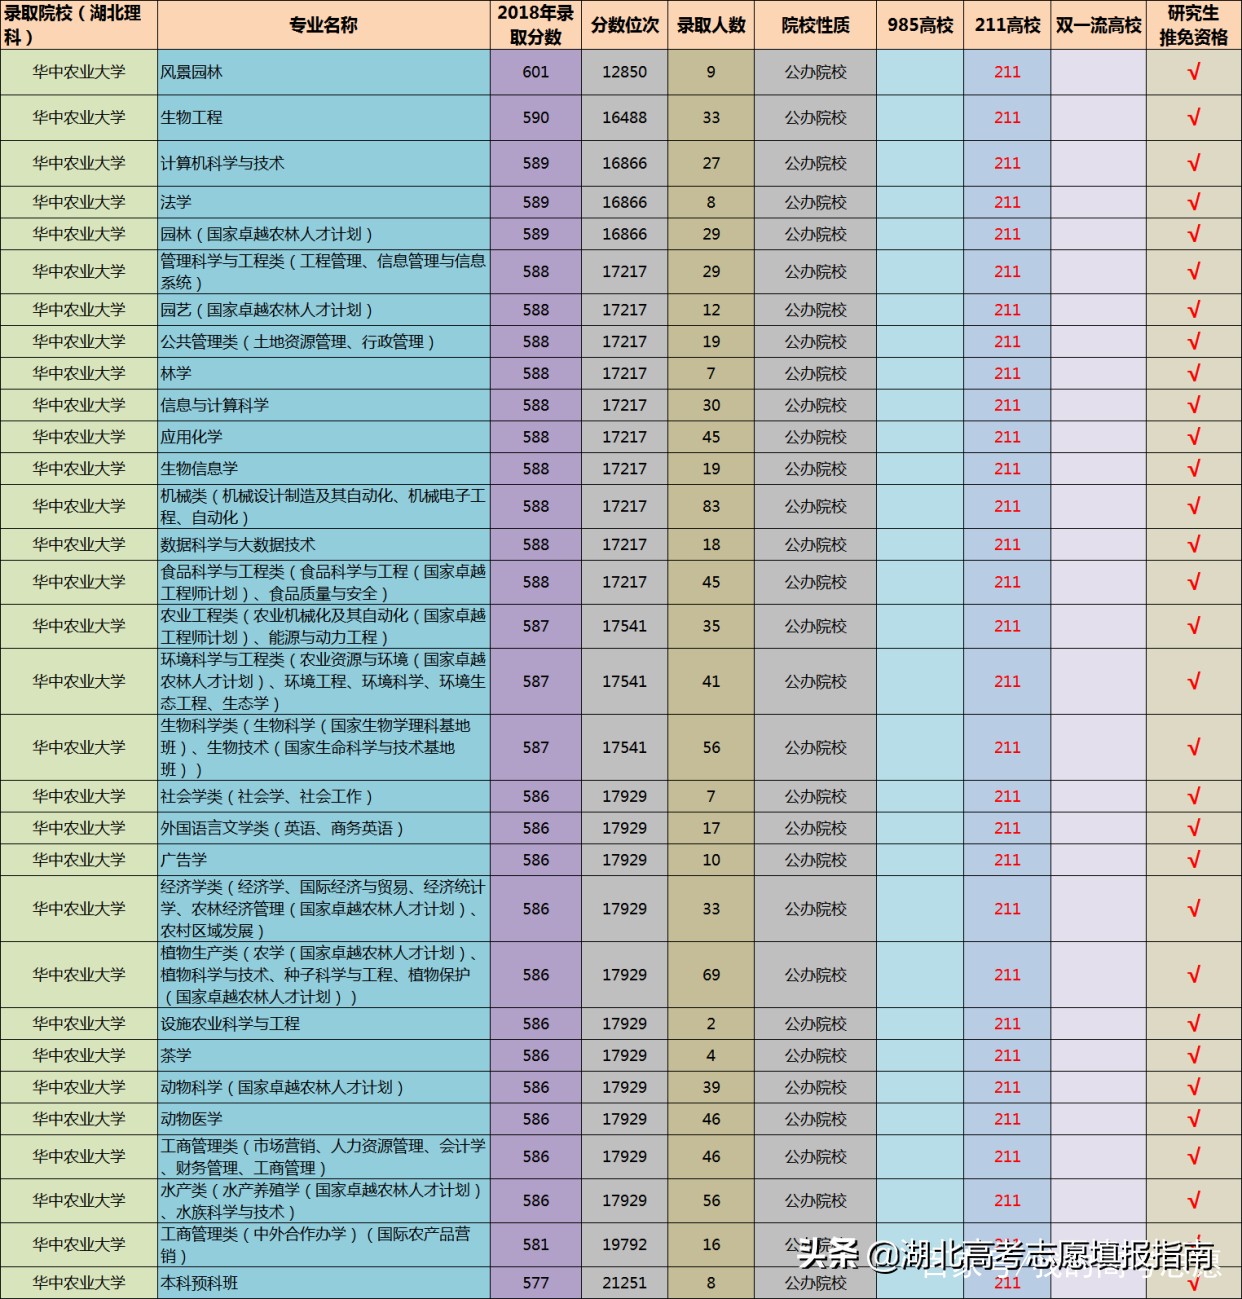Screen dimensions: 1242x1299
Task: Select the 985高校 column header
Action: (x=920, y=25)
